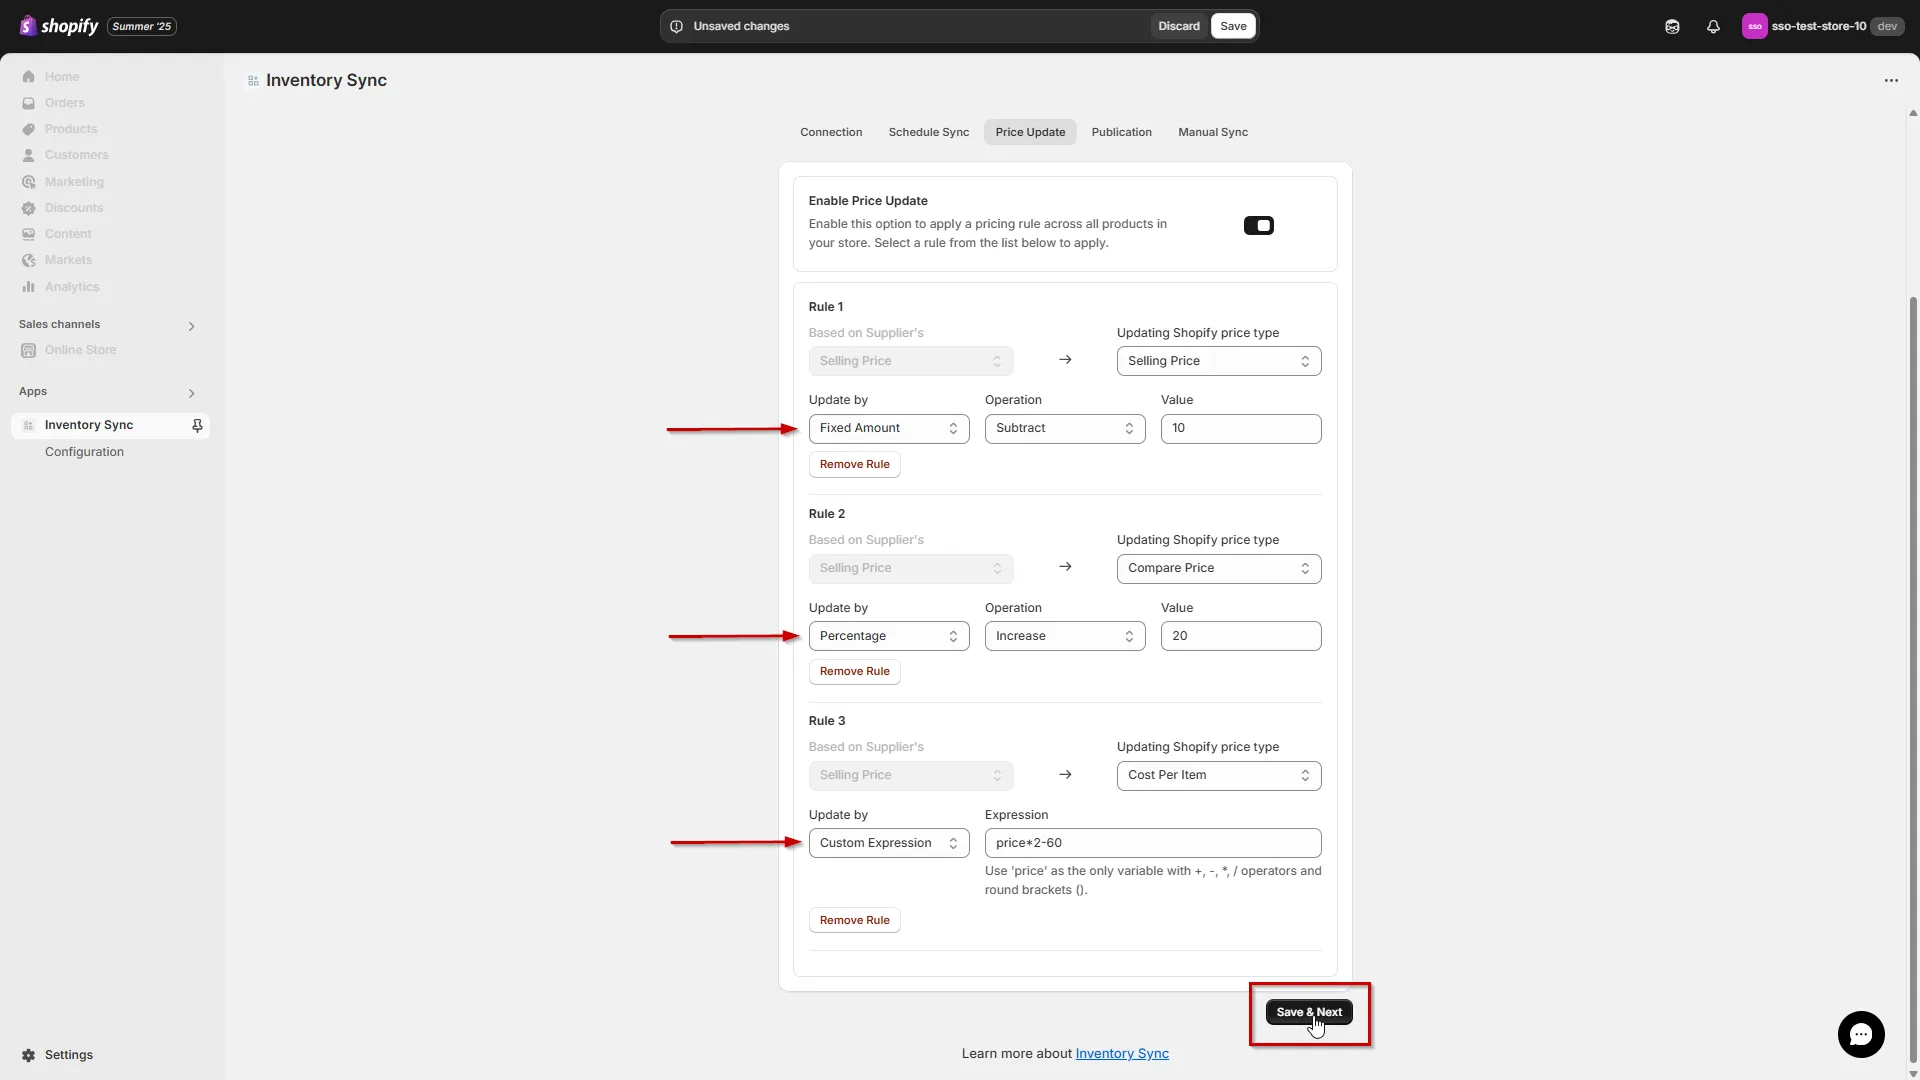
Task: Click the Shopify logo
Action: pyautogui.click(x=59, y=26)
